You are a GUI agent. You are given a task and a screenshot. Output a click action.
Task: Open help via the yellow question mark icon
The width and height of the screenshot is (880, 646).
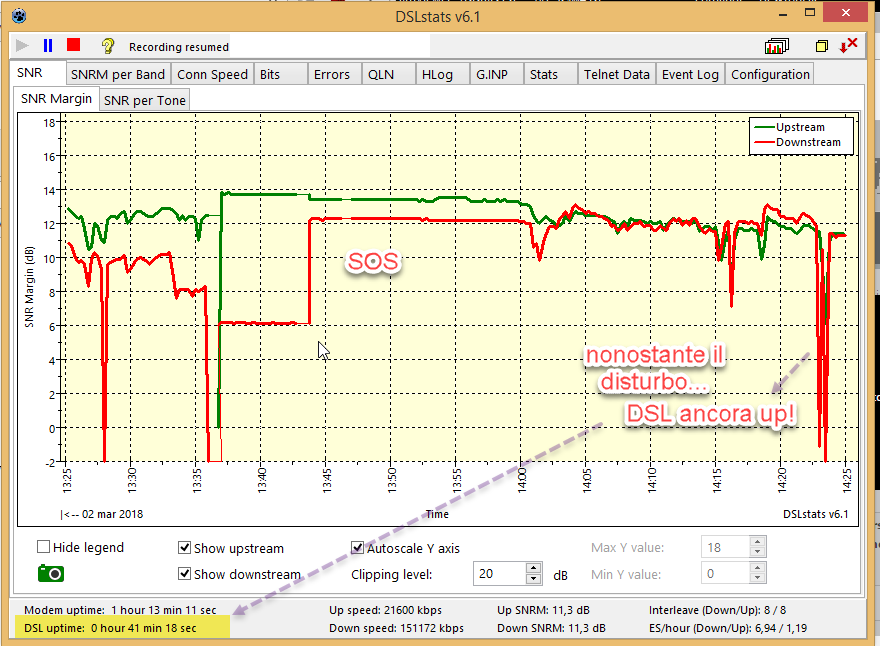pyautogui.click(x=108, y=46)
